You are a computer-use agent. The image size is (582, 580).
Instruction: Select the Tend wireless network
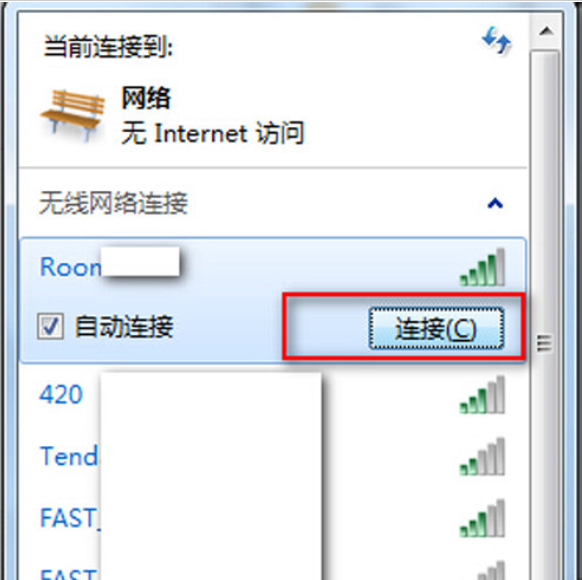coord(273,456)
